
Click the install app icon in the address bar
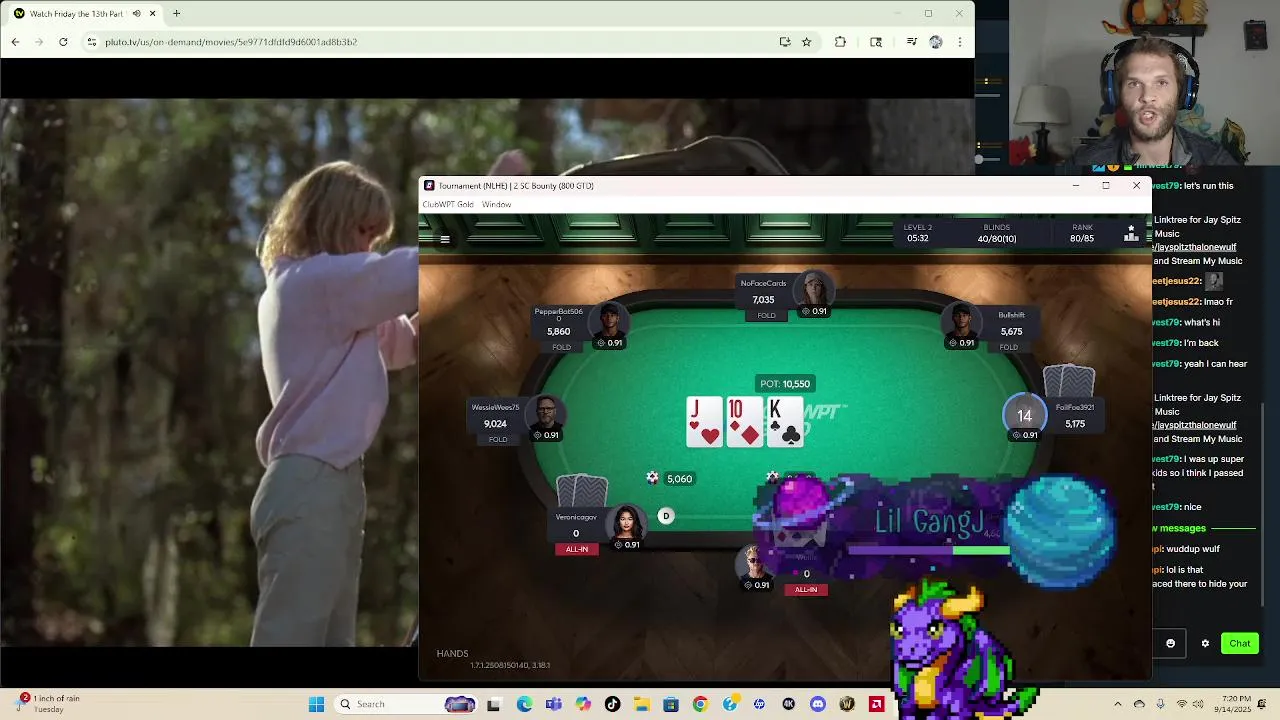click(785, 42)
